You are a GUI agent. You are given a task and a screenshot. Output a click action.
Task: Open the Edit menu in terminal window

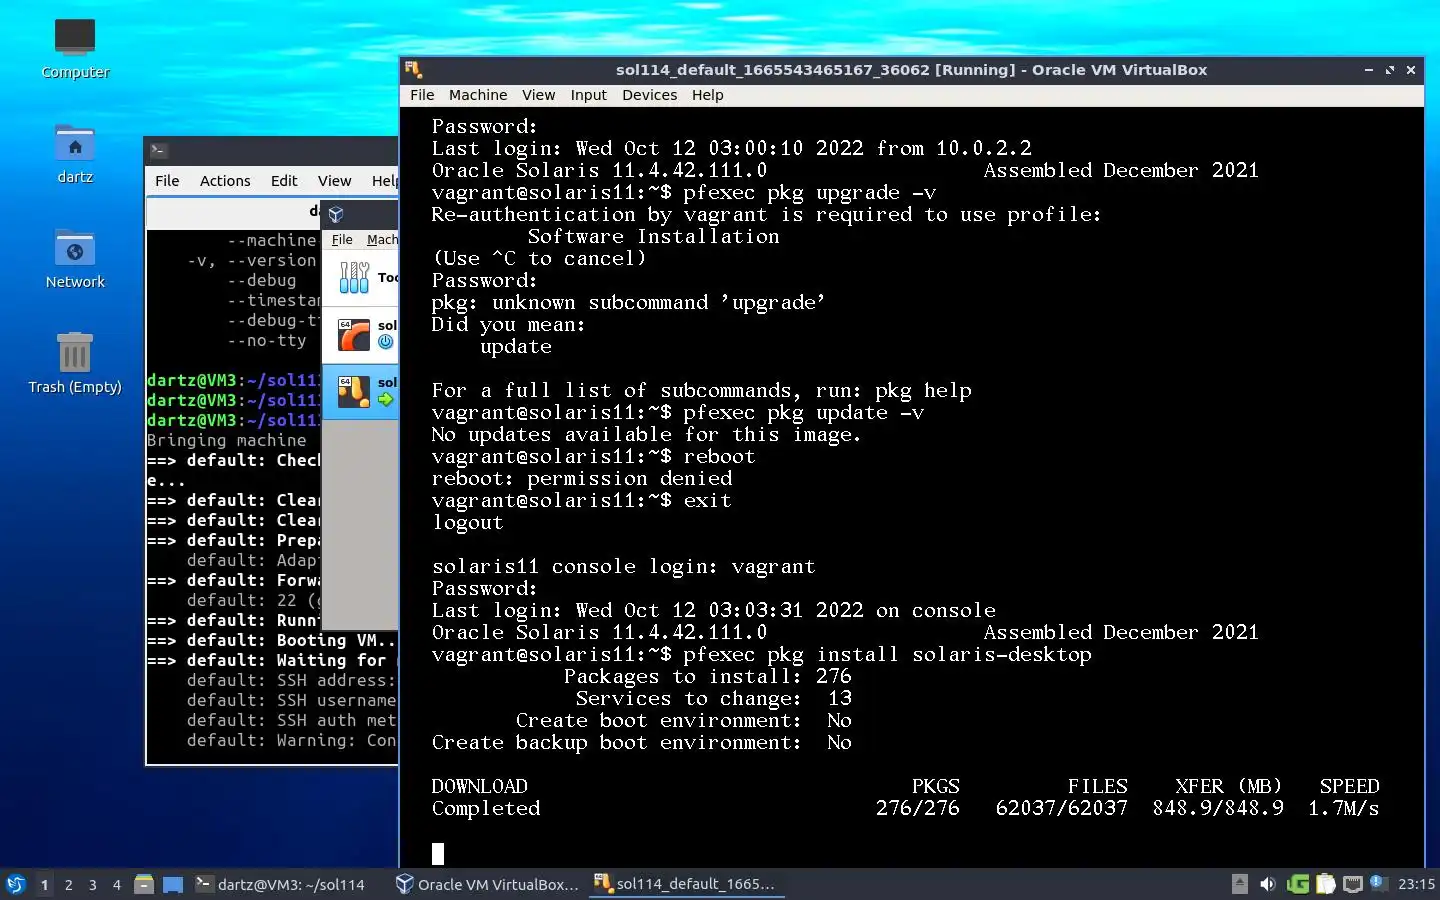(x=284, y=181)
